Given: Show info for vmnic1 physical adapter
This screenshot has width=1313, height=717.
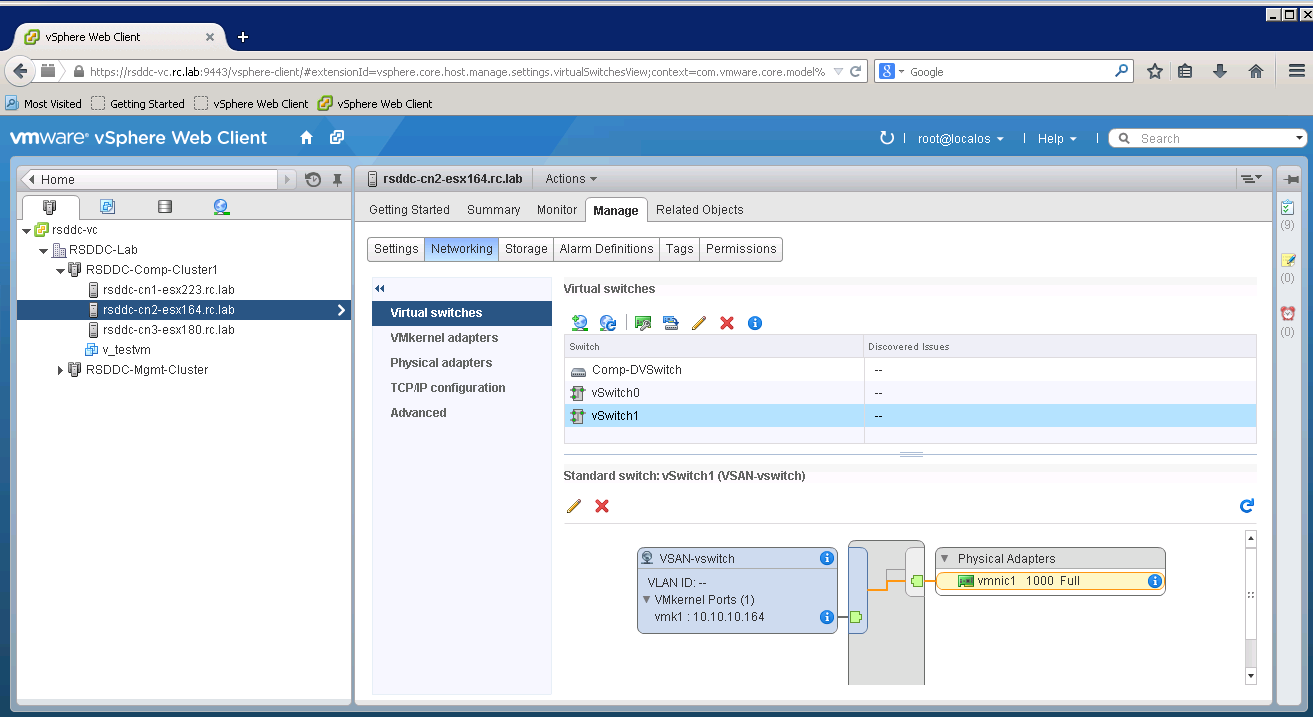Looking at the screenshot, I should tap(1154, 581).
